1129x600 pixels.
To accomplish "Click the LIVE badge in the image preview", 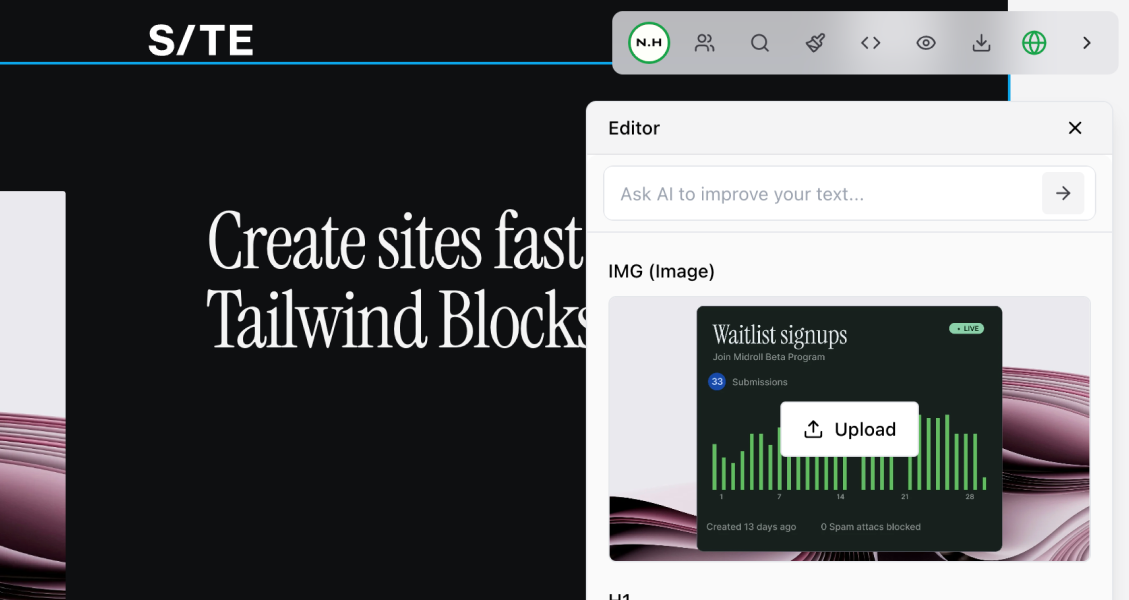I will tap(966, 328).
